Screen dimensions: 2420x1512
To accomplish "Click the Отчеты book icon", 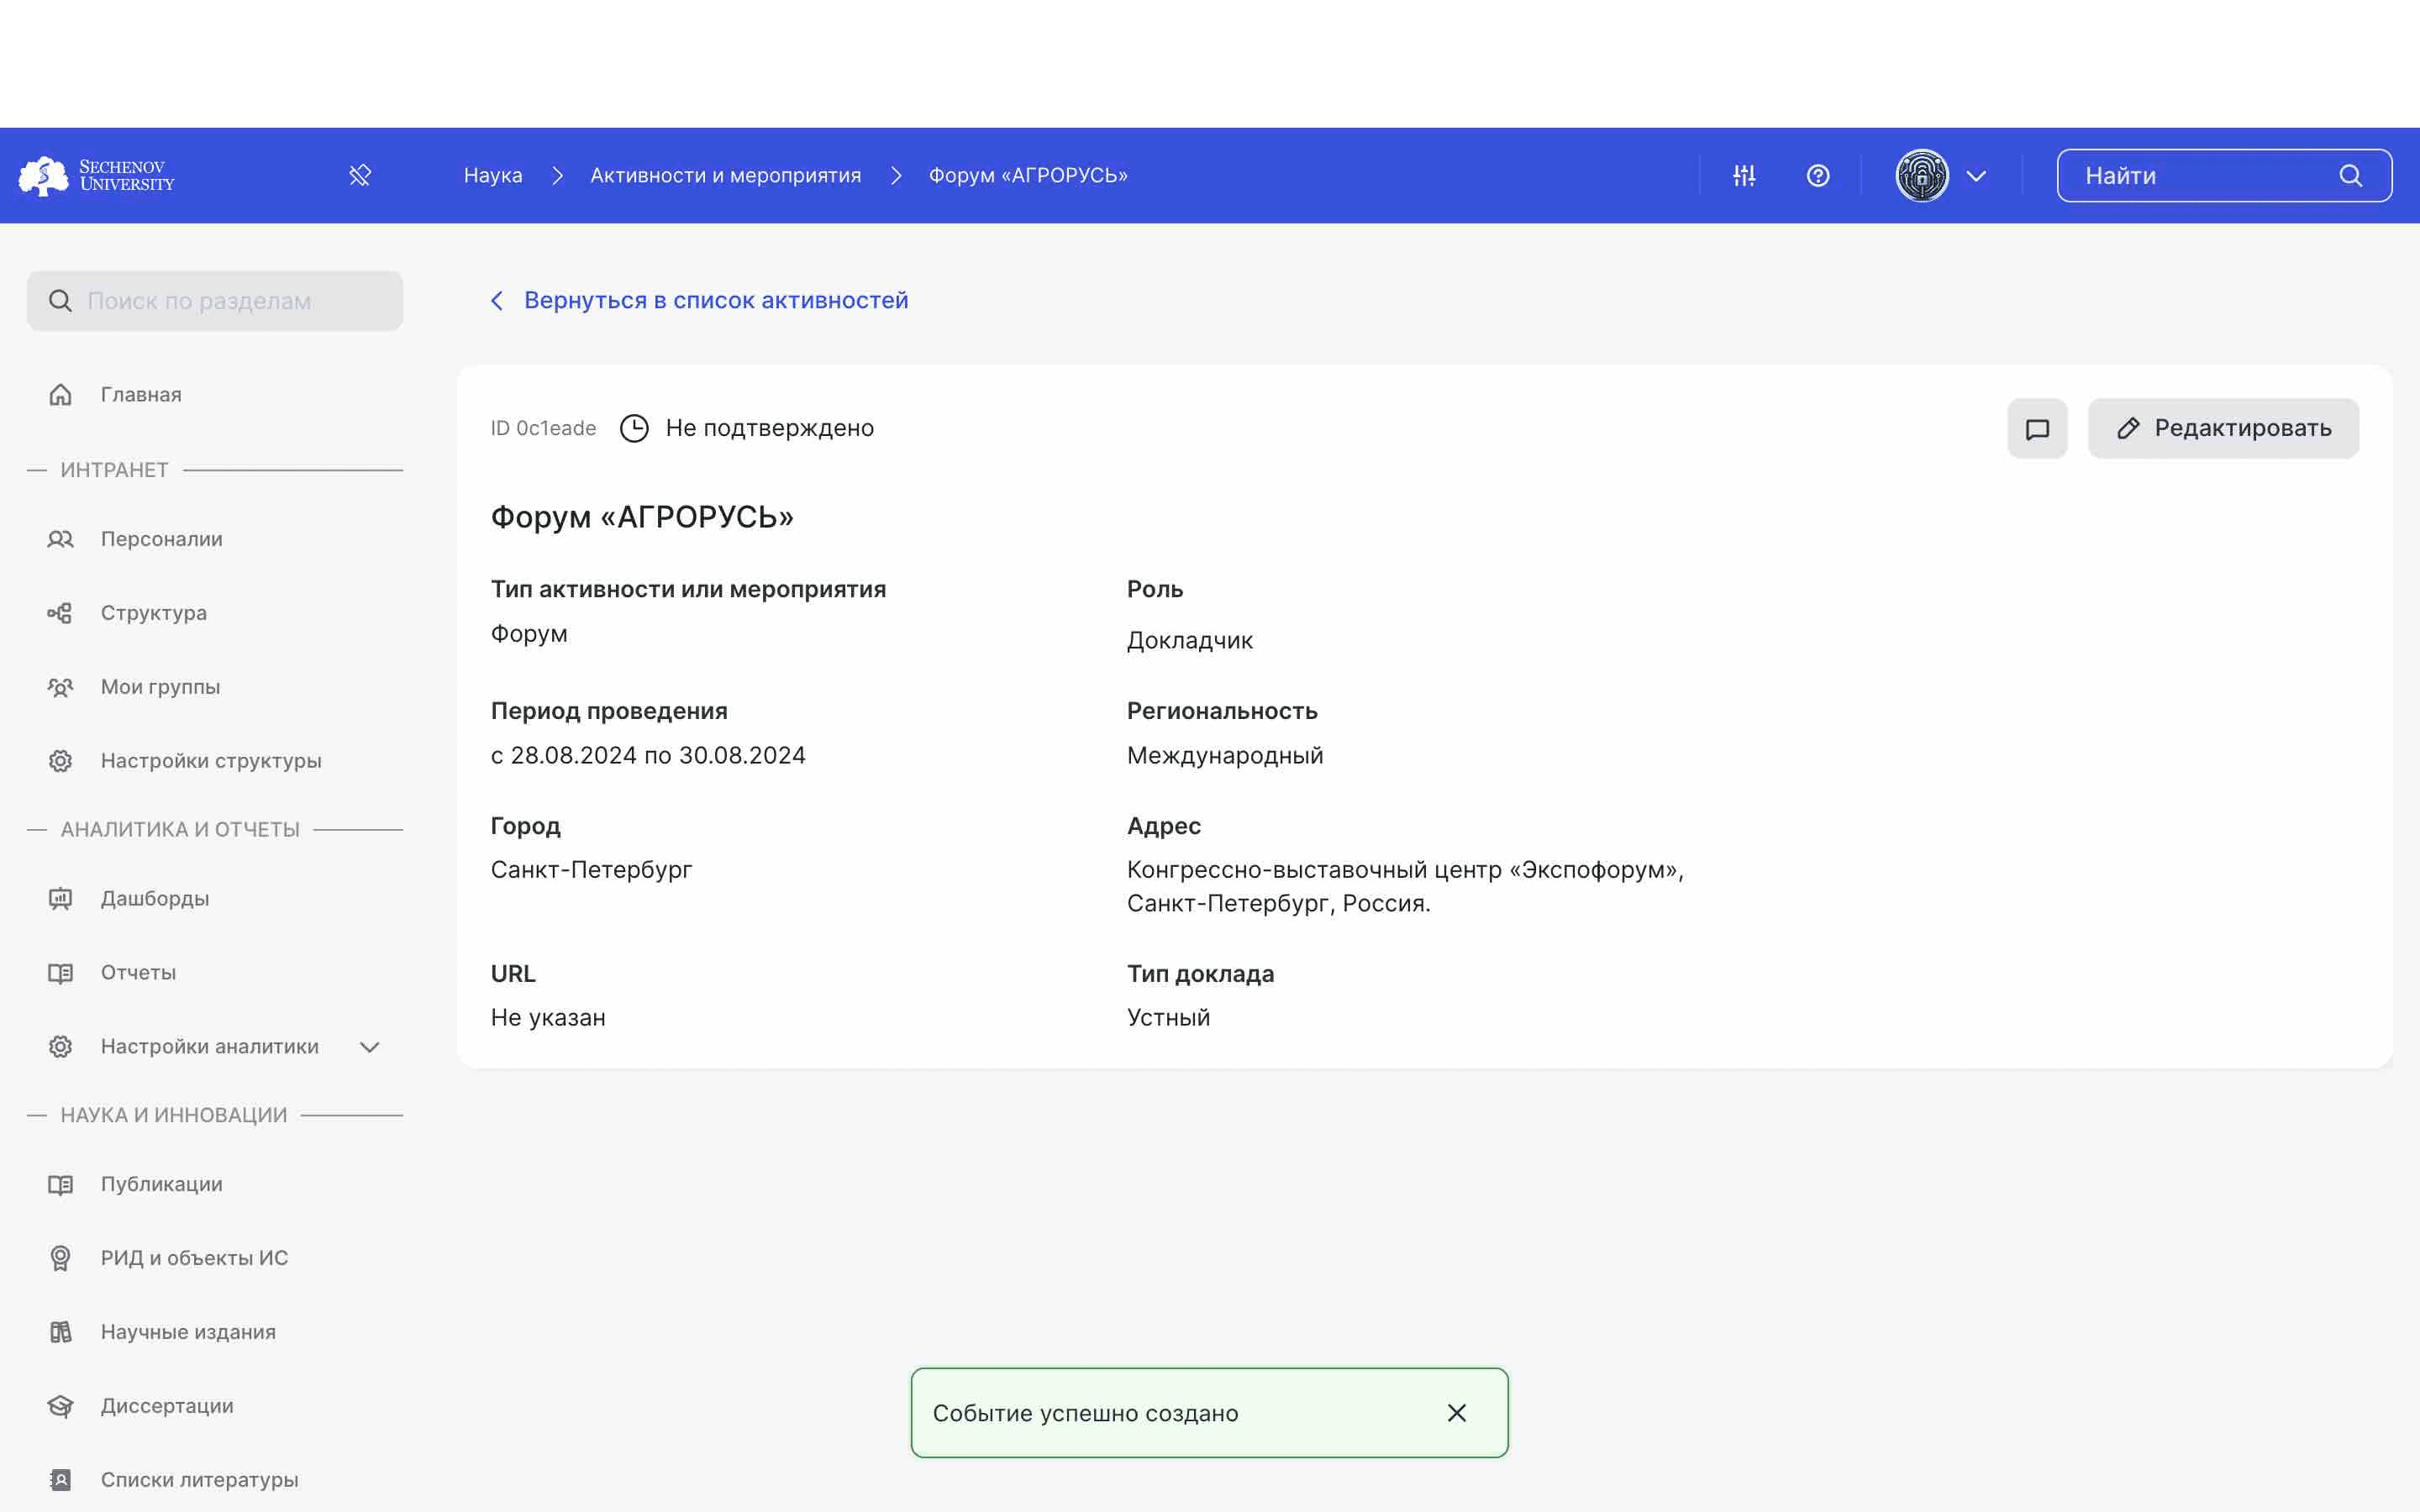I will pos(60,973).
